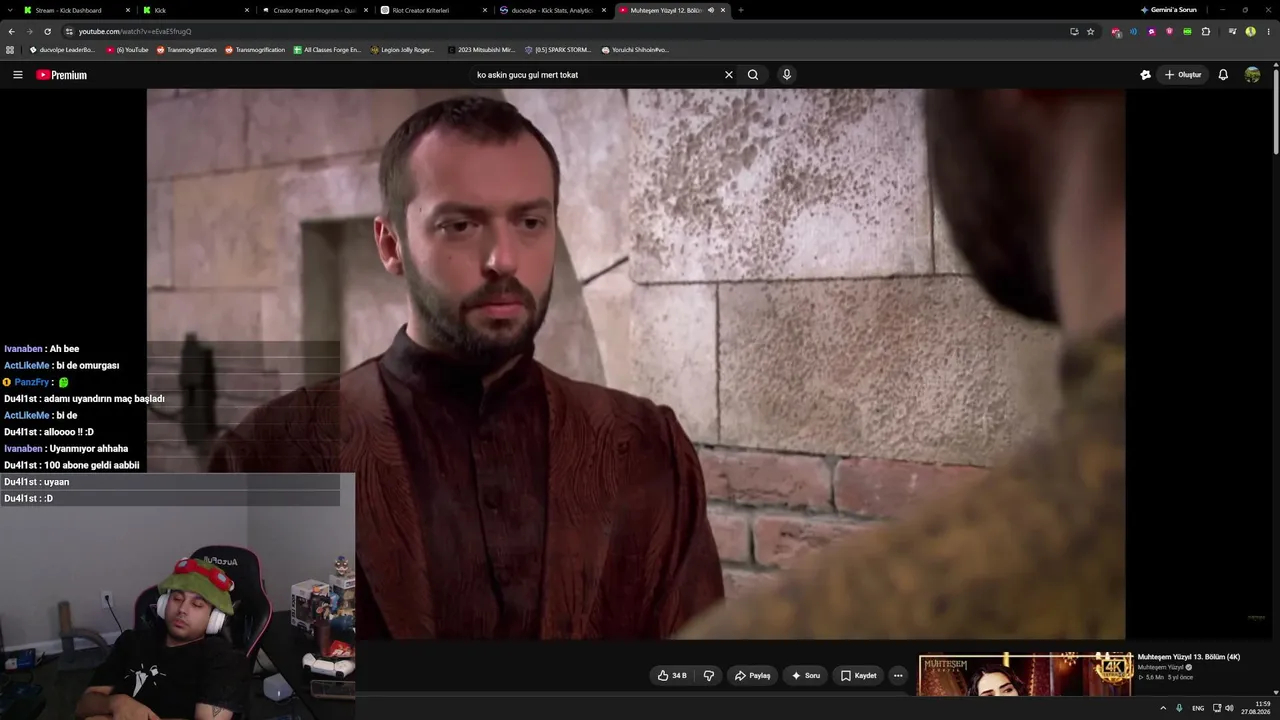Open Muhteşem Yüzyıl 13. Bölüm thumbnail
1280x720 pixels.
pyautogui.click(x=1025, y=676)
